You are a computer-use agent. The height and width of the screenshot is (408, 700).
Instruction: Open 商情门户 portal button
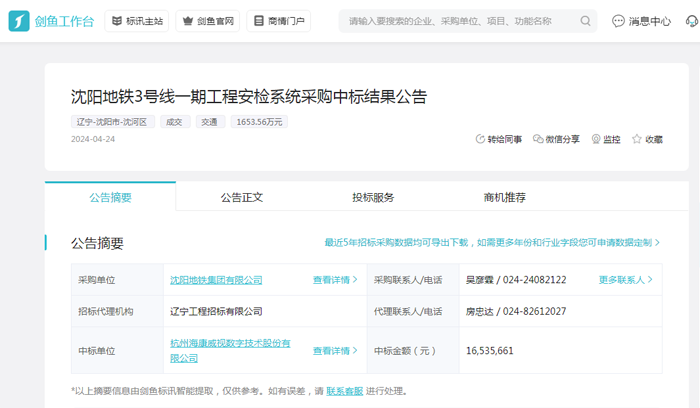click(278, 21)
